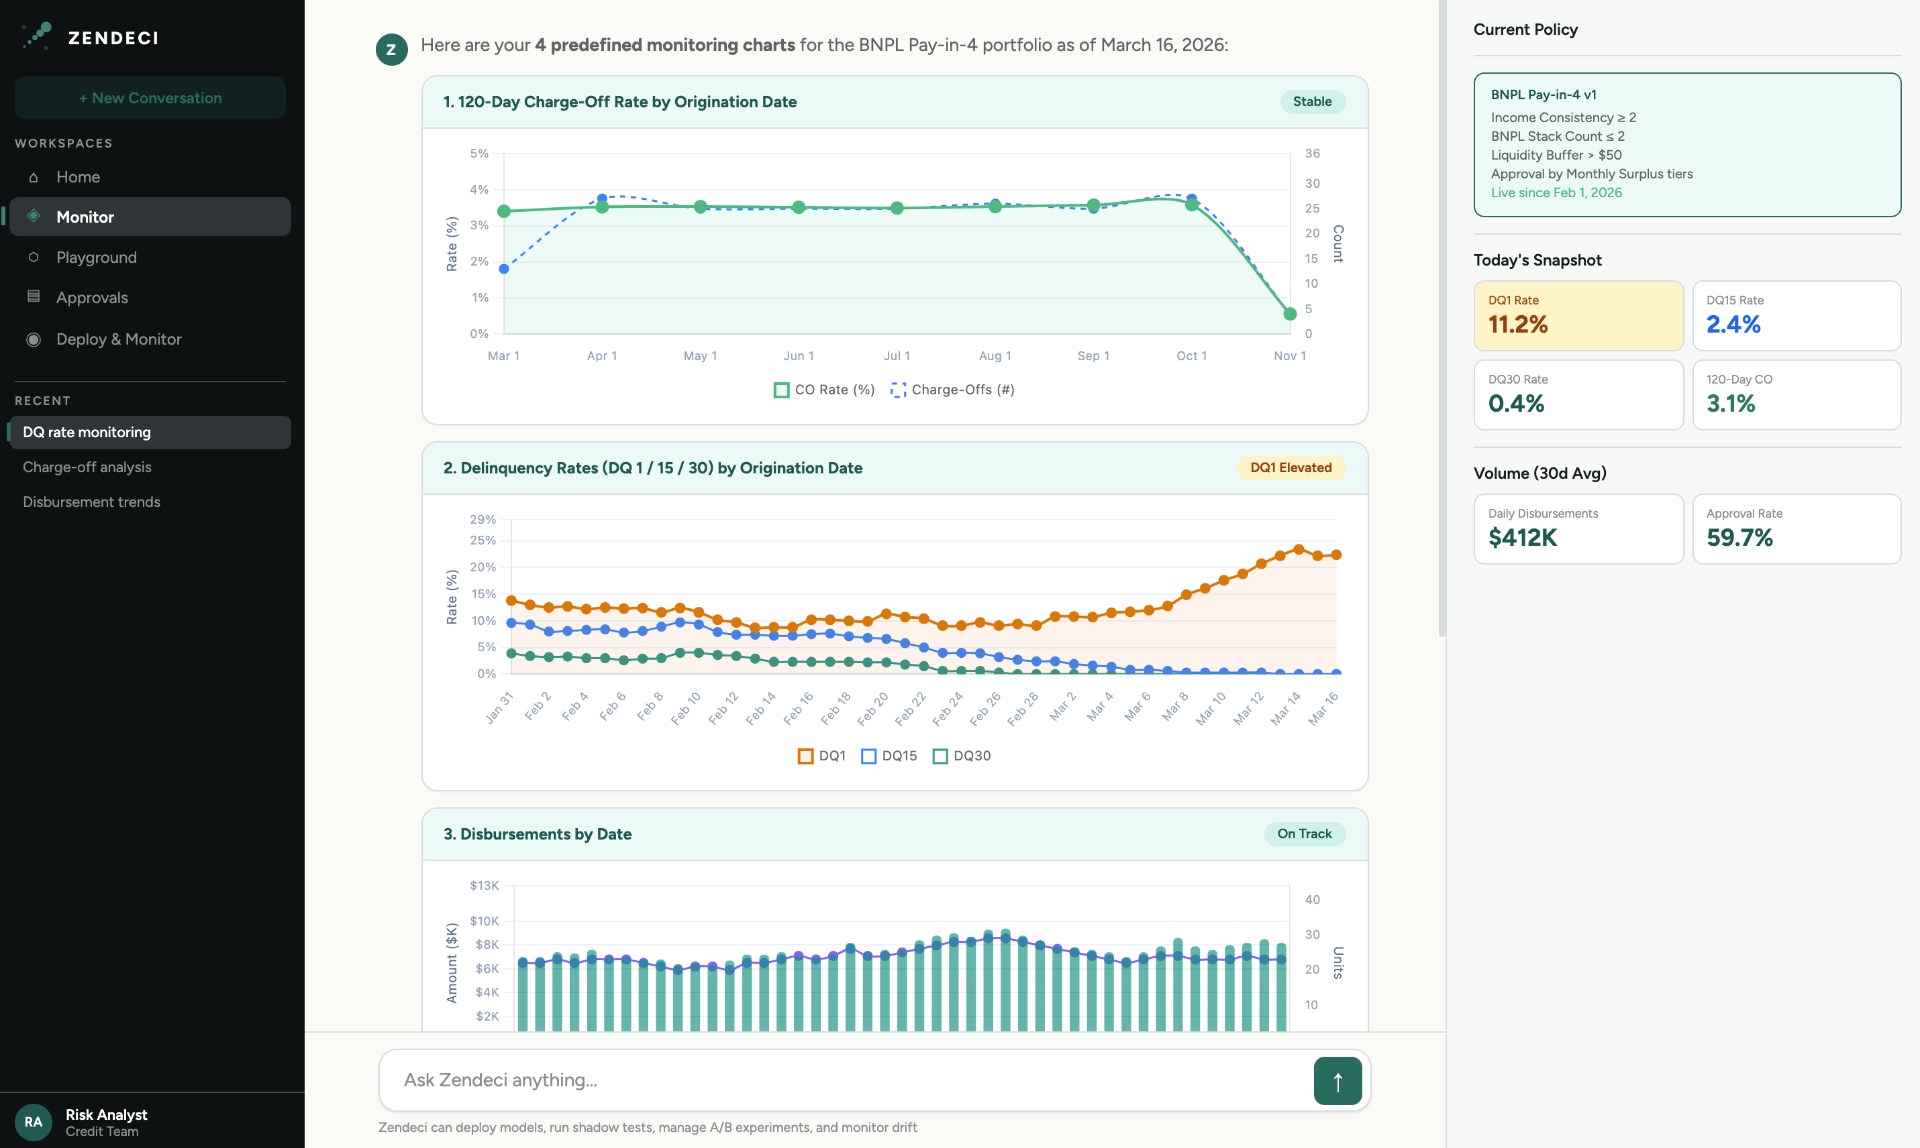Toggle DQ1 legend series

pos(821,756)
